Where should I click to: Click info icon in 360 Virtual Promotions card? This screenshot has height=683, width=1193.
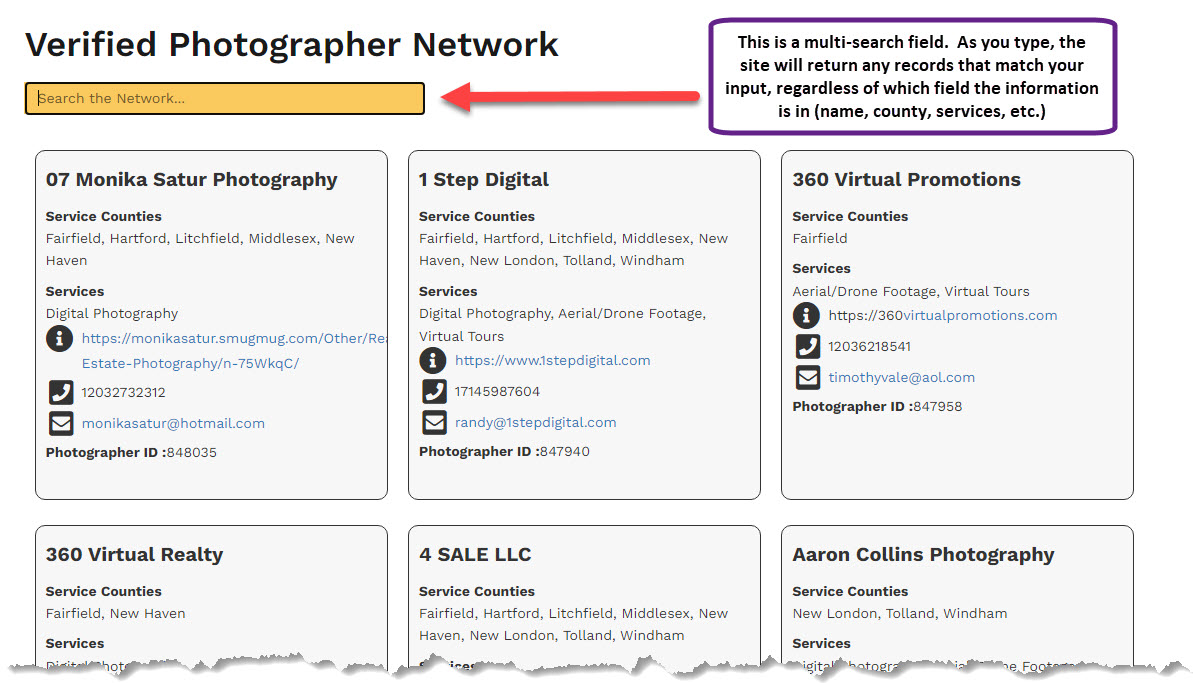[x=807, y=315]
